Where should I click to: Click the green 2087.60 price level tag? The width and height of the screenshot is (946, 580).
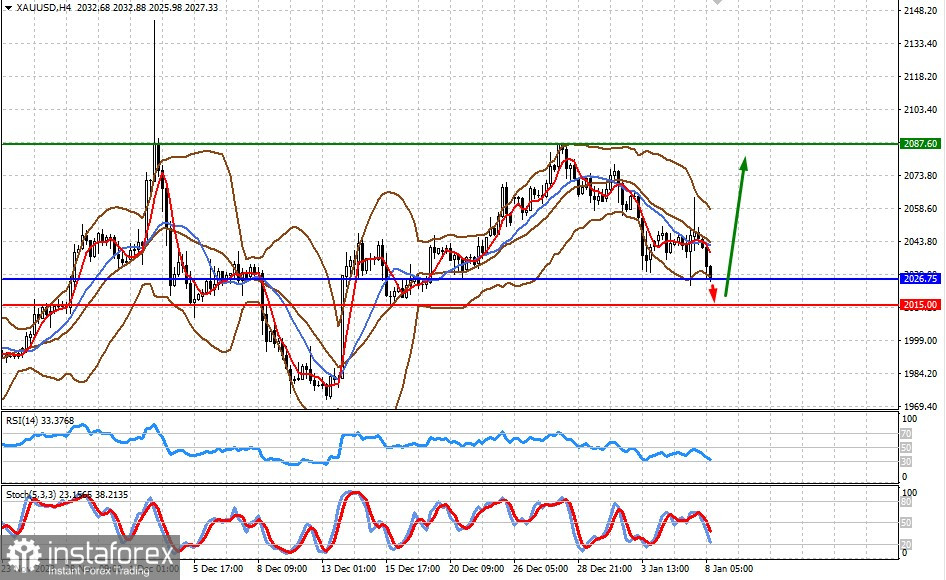pos(921,144)
